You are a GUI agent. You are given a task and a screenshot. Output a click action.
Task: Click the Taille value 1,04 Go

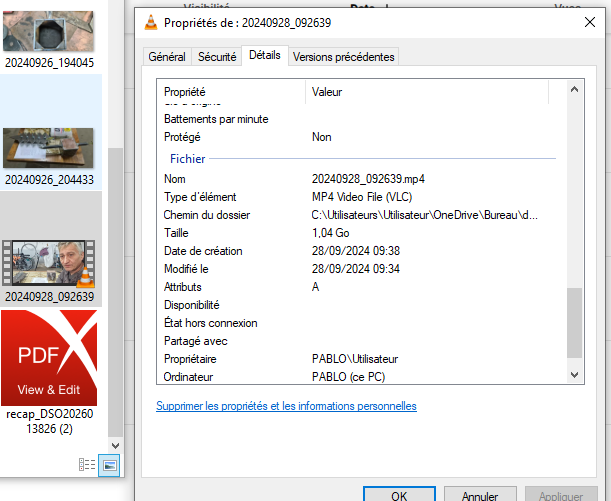(x=330, y=233)
